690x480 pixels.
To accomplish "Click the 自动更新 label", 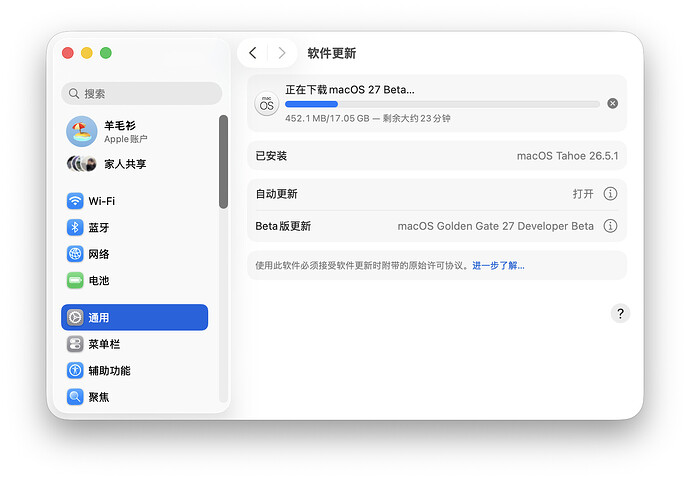I will pos(276,194).
